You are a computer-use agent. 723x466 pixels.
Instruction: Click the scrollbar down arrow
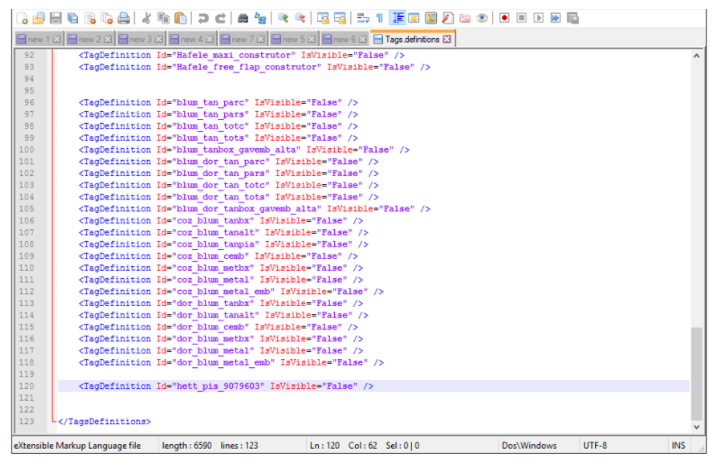(696, 427)
